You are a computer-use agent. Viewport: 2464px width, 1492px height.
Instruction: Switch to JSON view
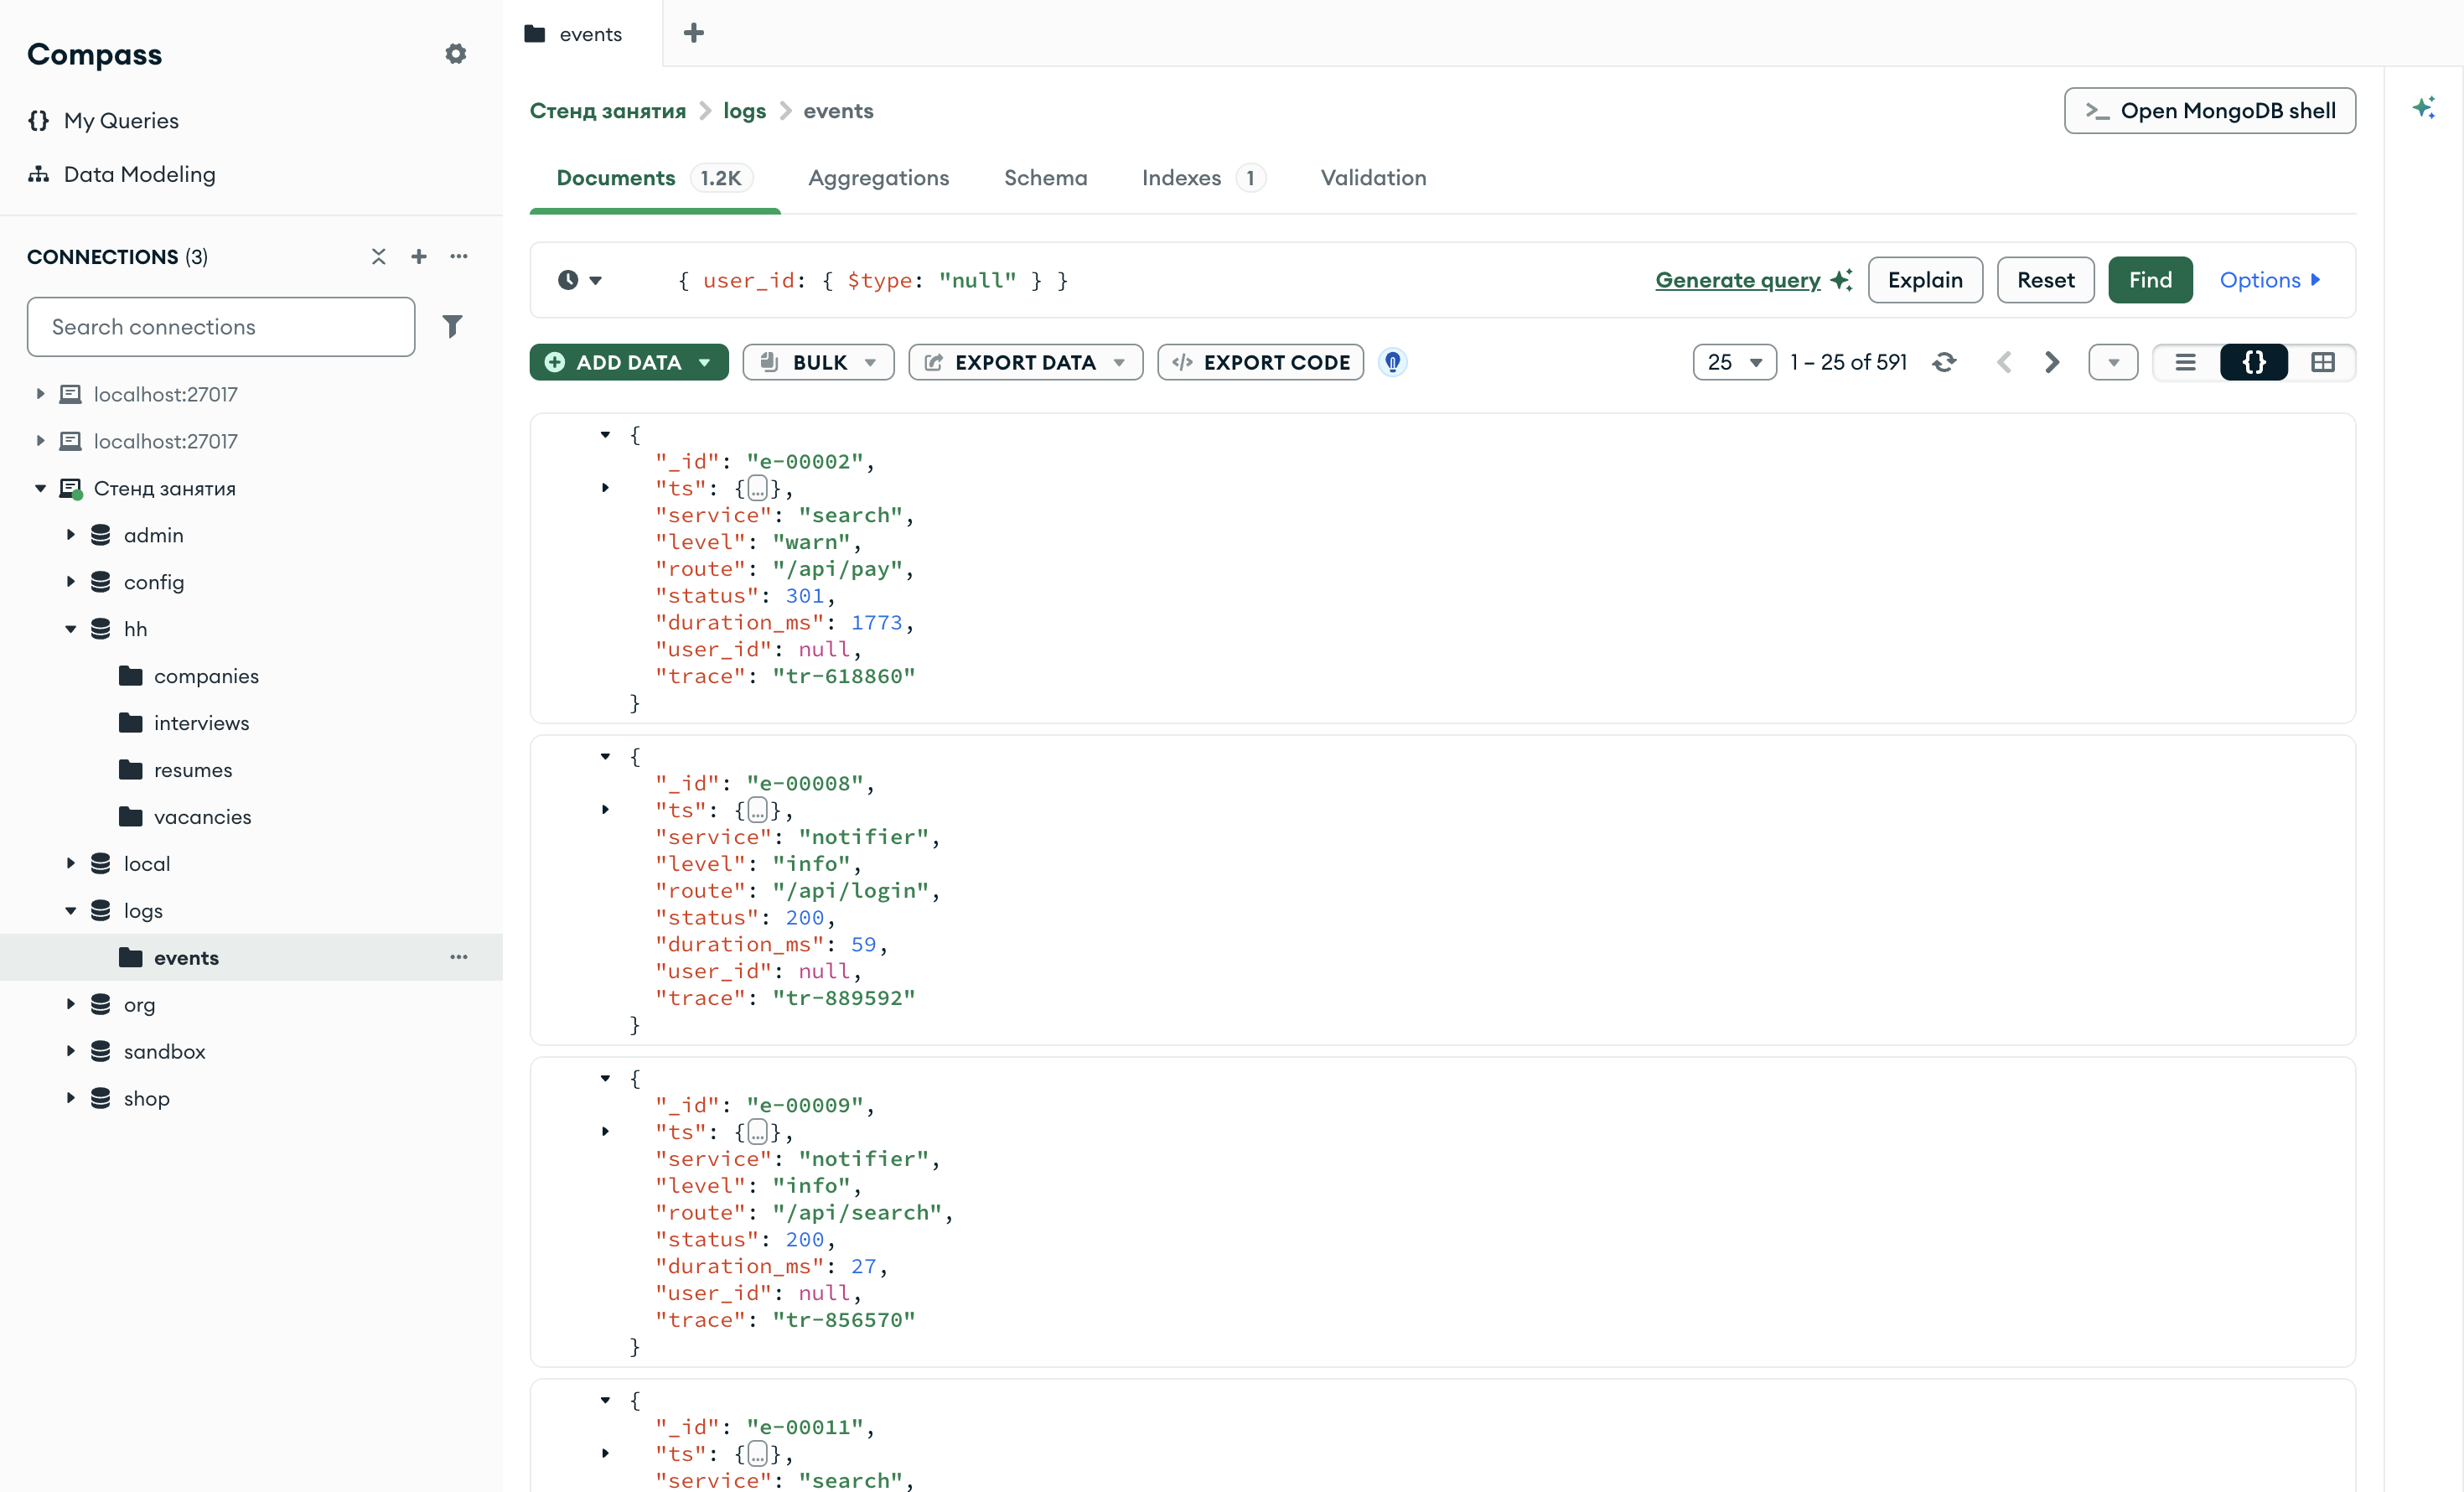click(x=2254, y=362)
